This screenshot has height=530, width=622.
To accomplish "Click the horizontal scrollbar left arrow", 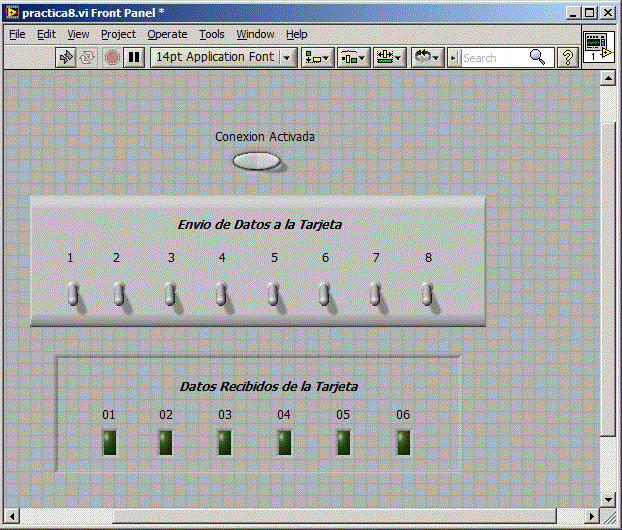I will 12,516.
